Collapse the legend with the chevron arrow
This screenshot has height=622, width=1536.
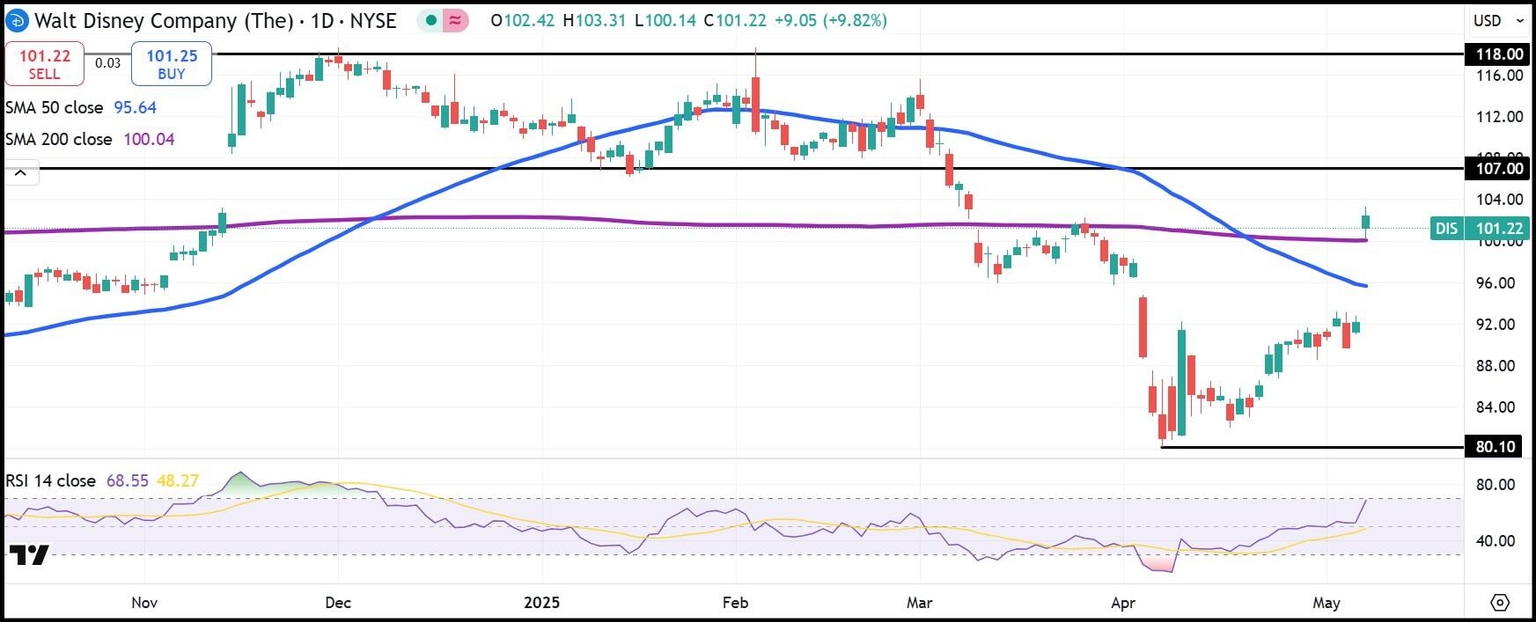click(20, 171)
